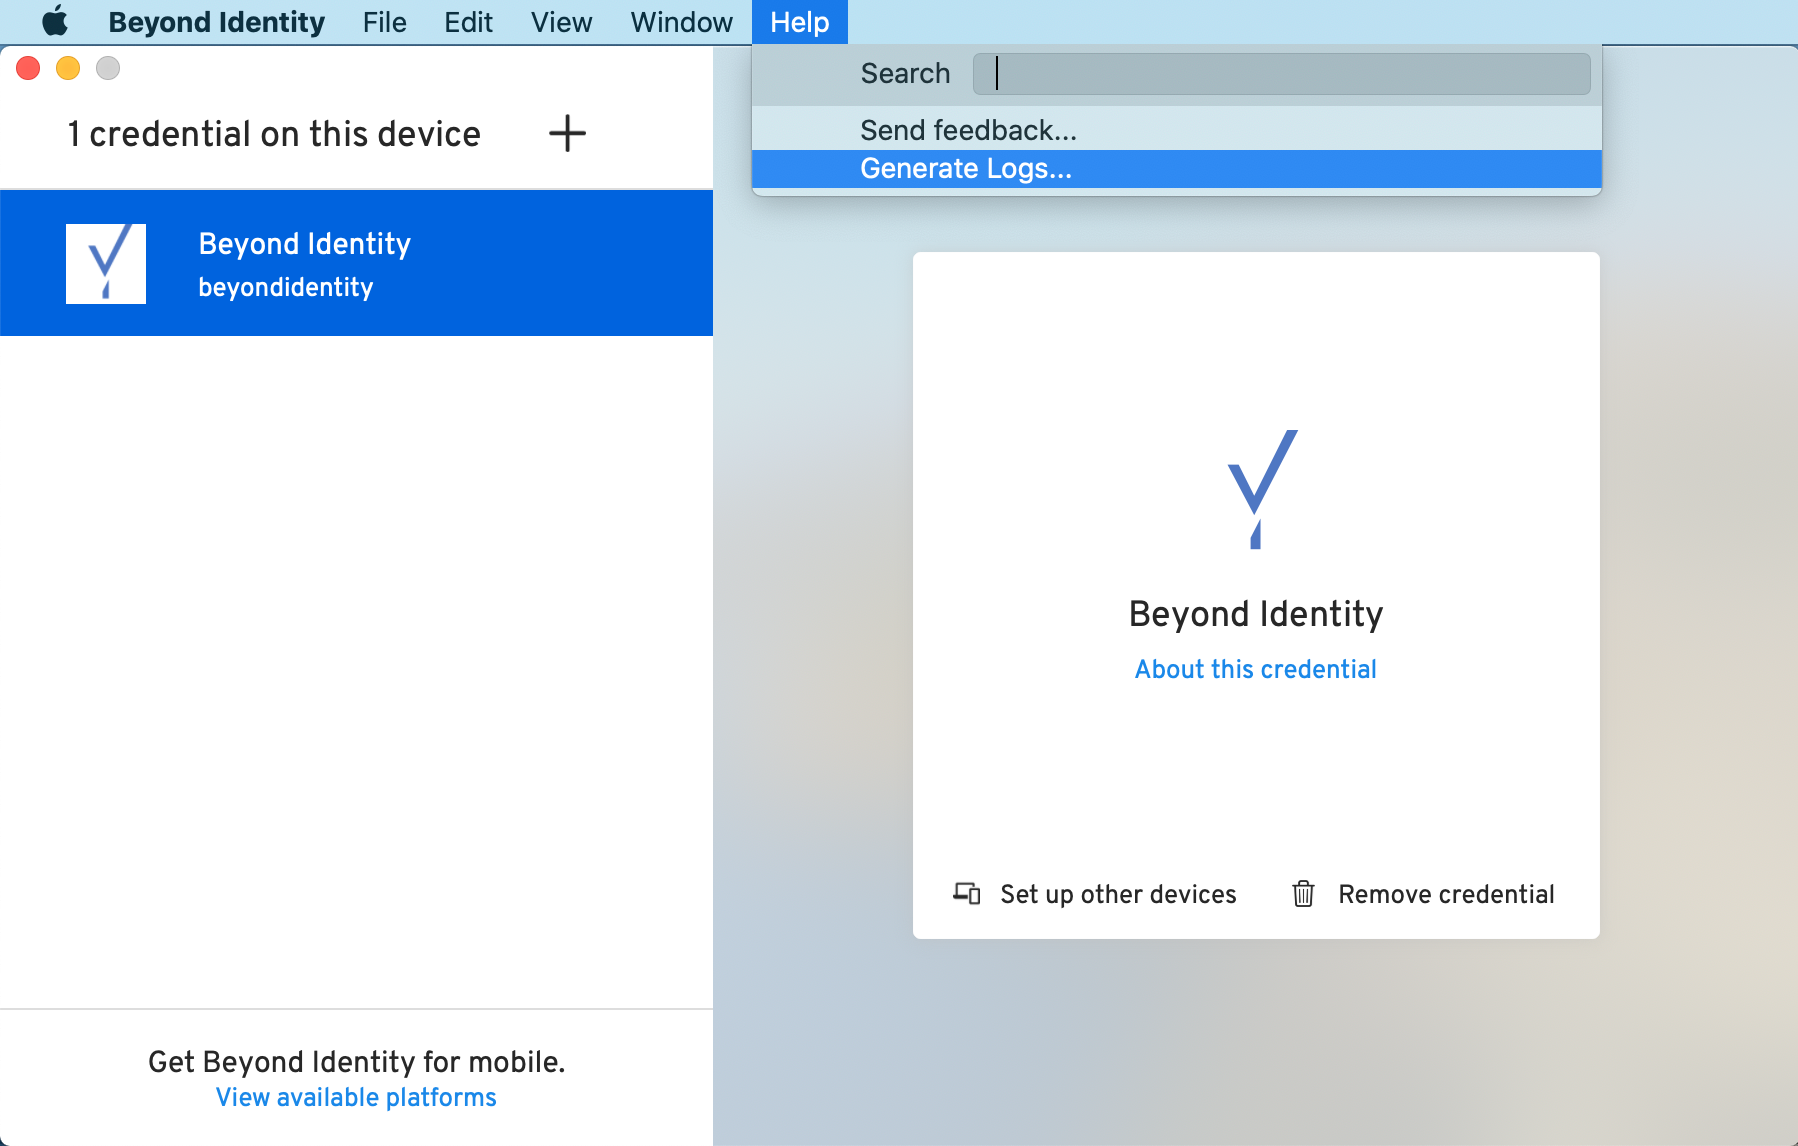The image size is (1798, 1146).
Task: Open About this credential link
Action: tap(1255, 669)
